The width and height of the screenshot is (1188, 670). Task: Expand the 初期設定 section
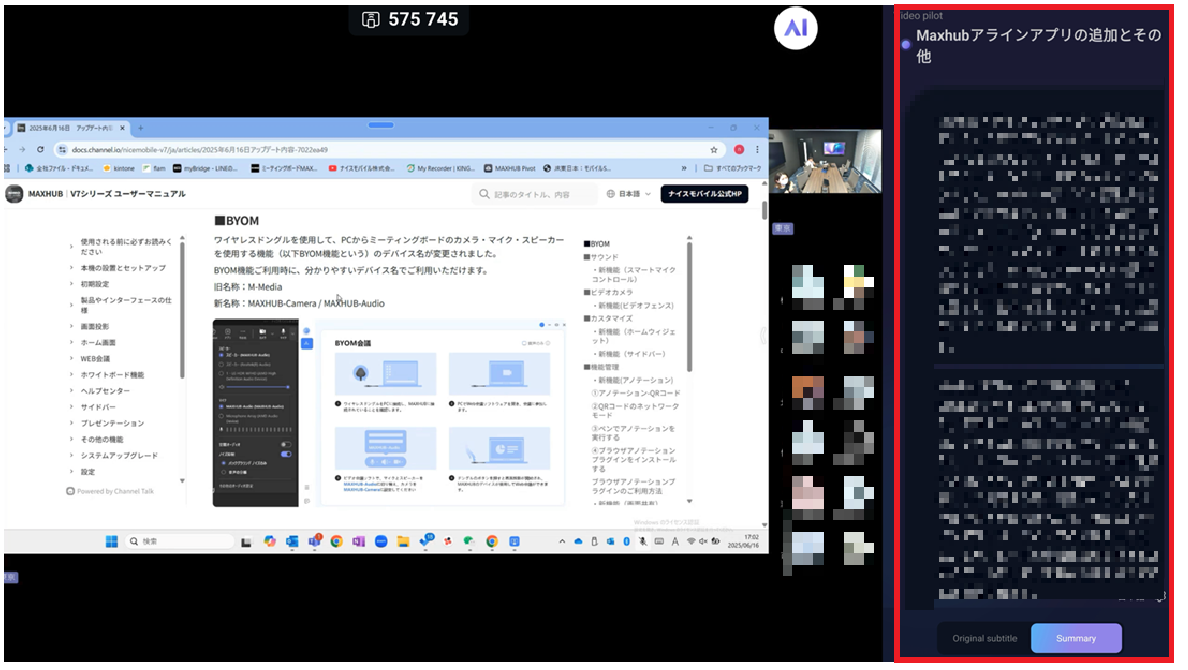click(x=95, y=284)
